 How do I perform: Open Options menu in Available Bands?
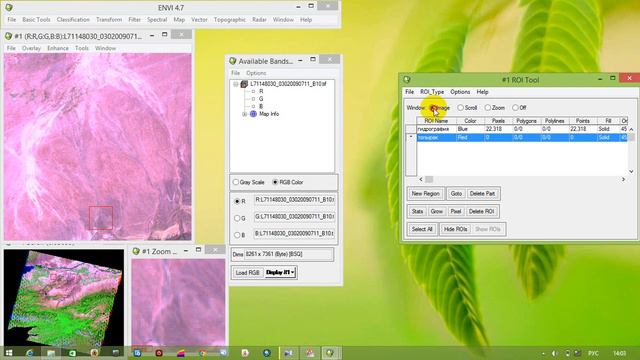[x=256, y=73]
